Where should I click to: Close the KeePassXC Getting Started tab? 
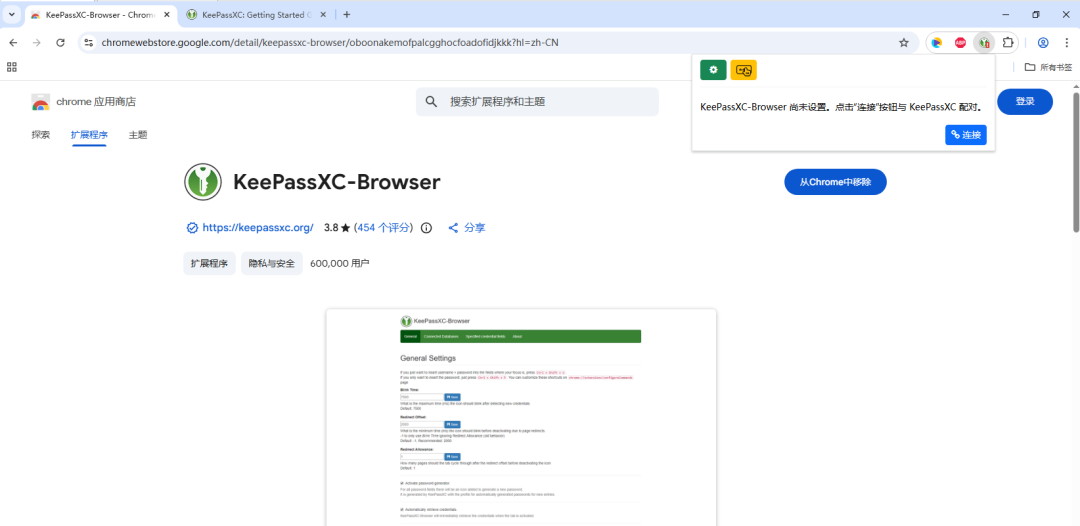coord(323,14)
